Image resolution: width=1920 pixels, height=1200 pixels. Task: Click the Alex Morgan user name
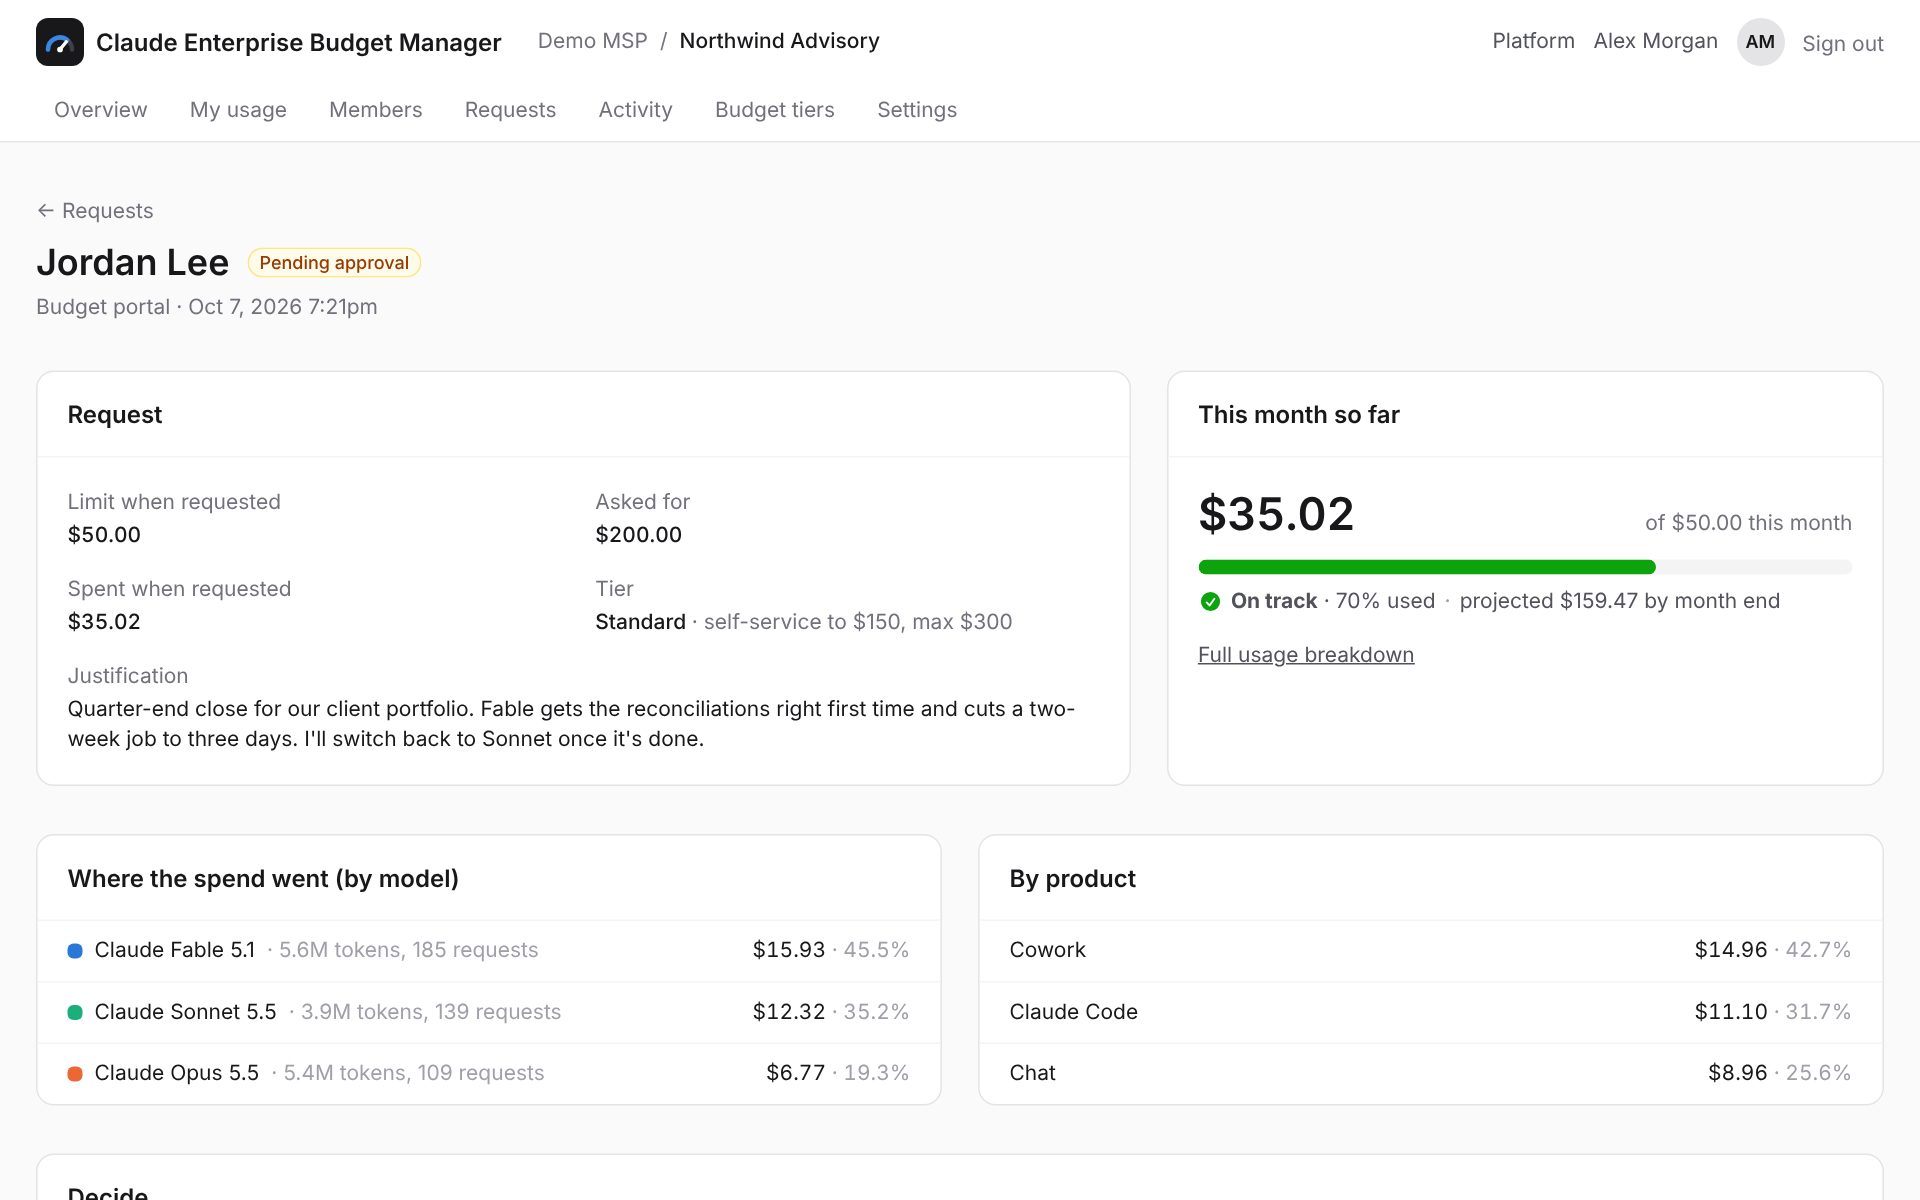pyautogui.click(x=1655, y=41)
